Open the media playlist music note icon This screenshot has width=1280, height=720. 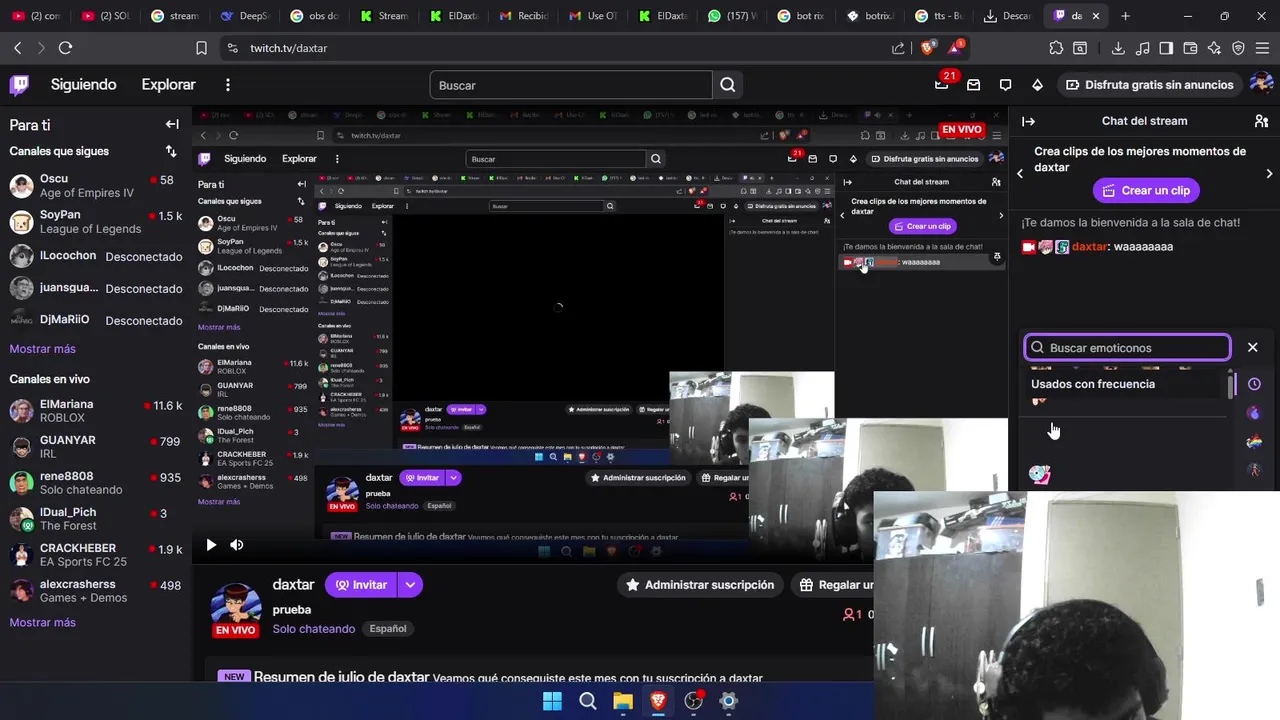click(x=1142, y=48)
